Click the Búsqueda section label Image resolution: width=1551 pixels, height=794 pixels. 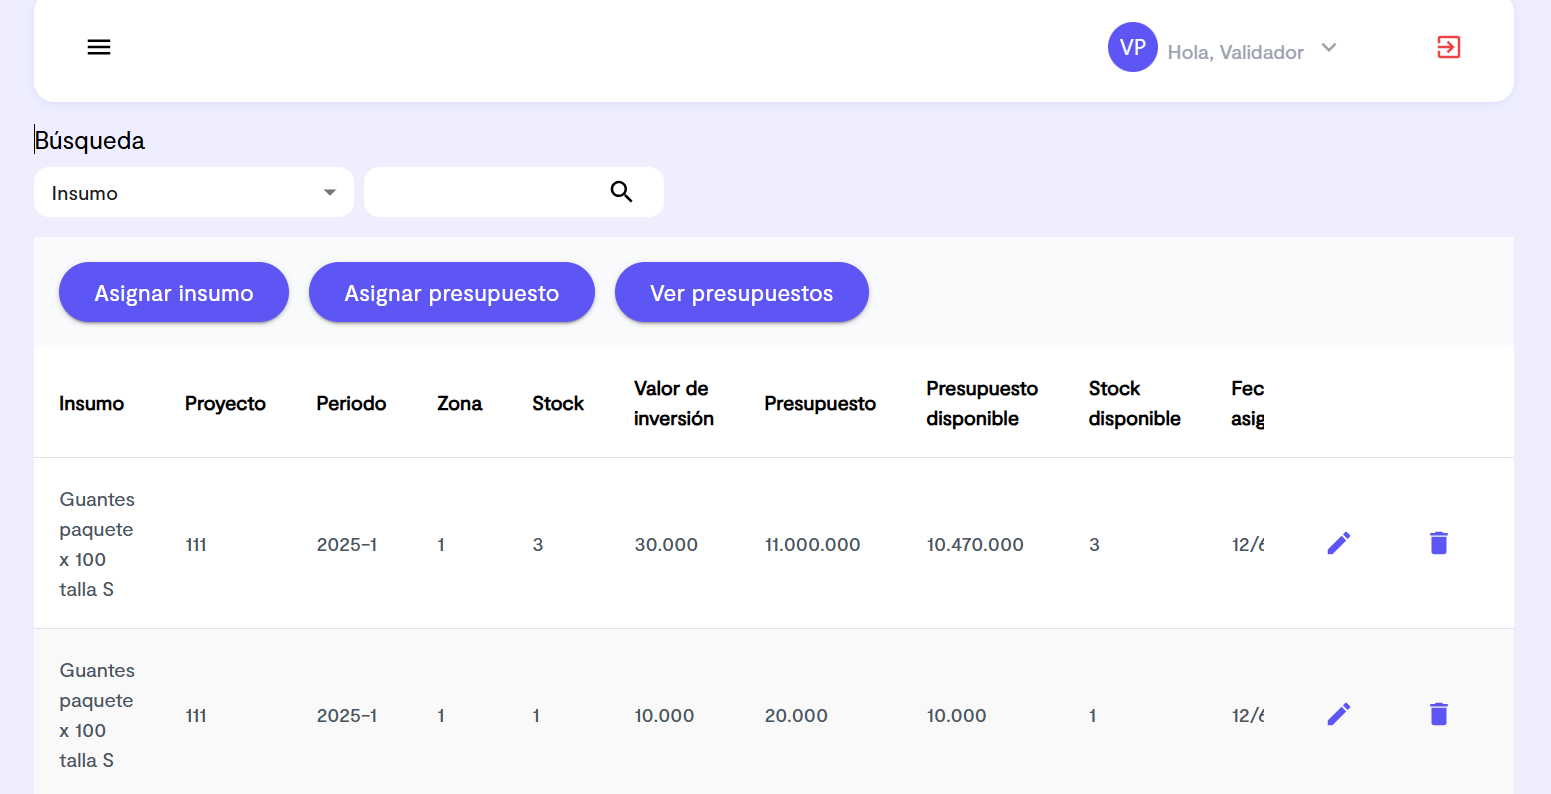[89, 140]
